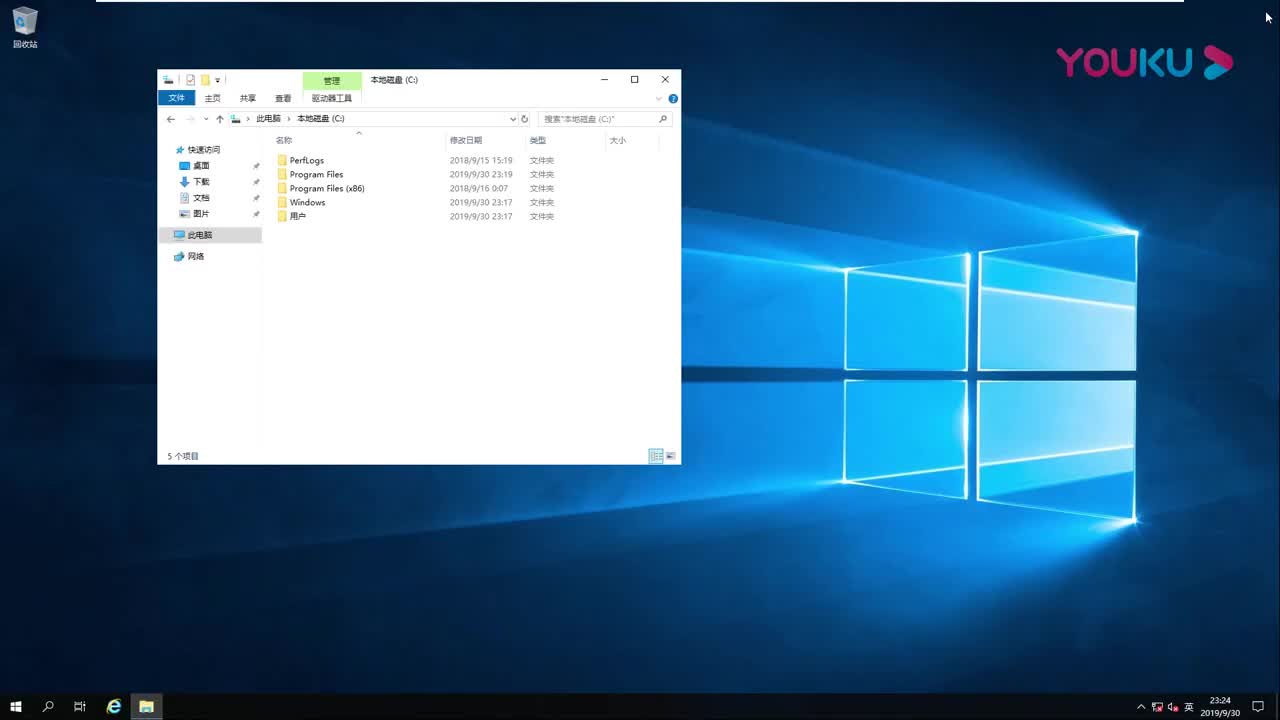Screen dimensions: 1280x720
Task: Open the 网络 item in navigation pane
Action: click(198, 256)
